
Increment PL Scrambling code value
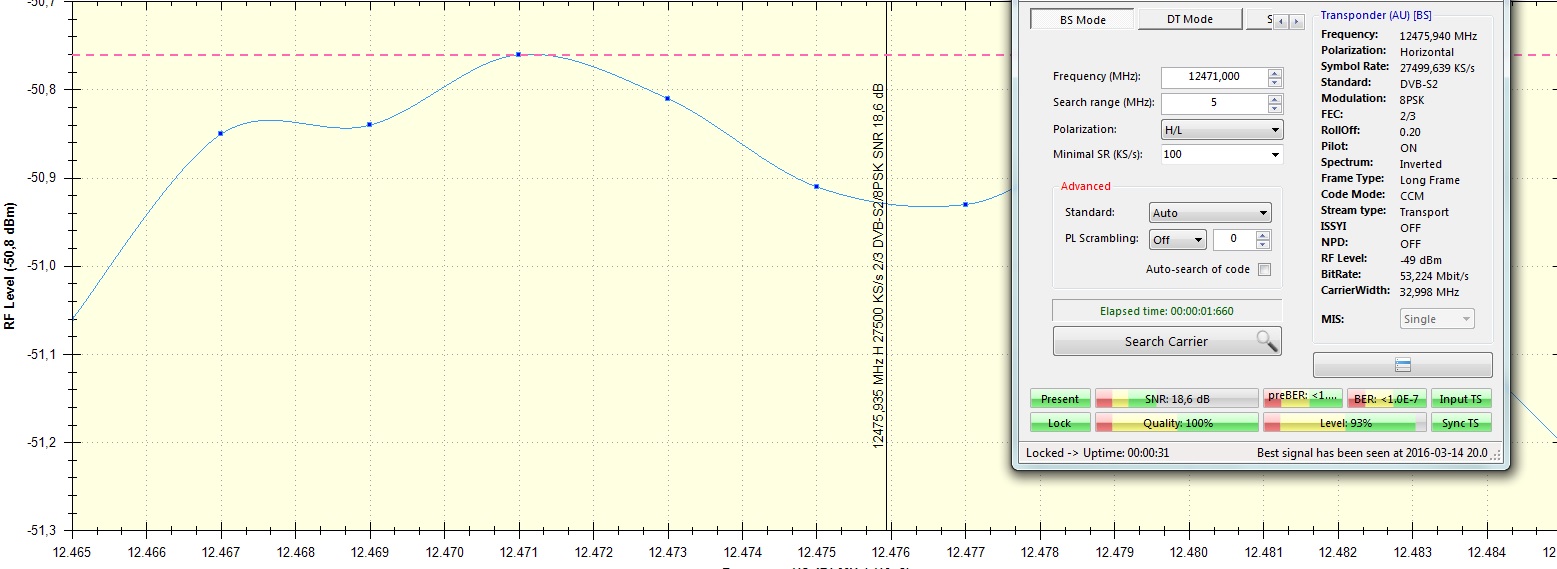[x=1263, y=235]
